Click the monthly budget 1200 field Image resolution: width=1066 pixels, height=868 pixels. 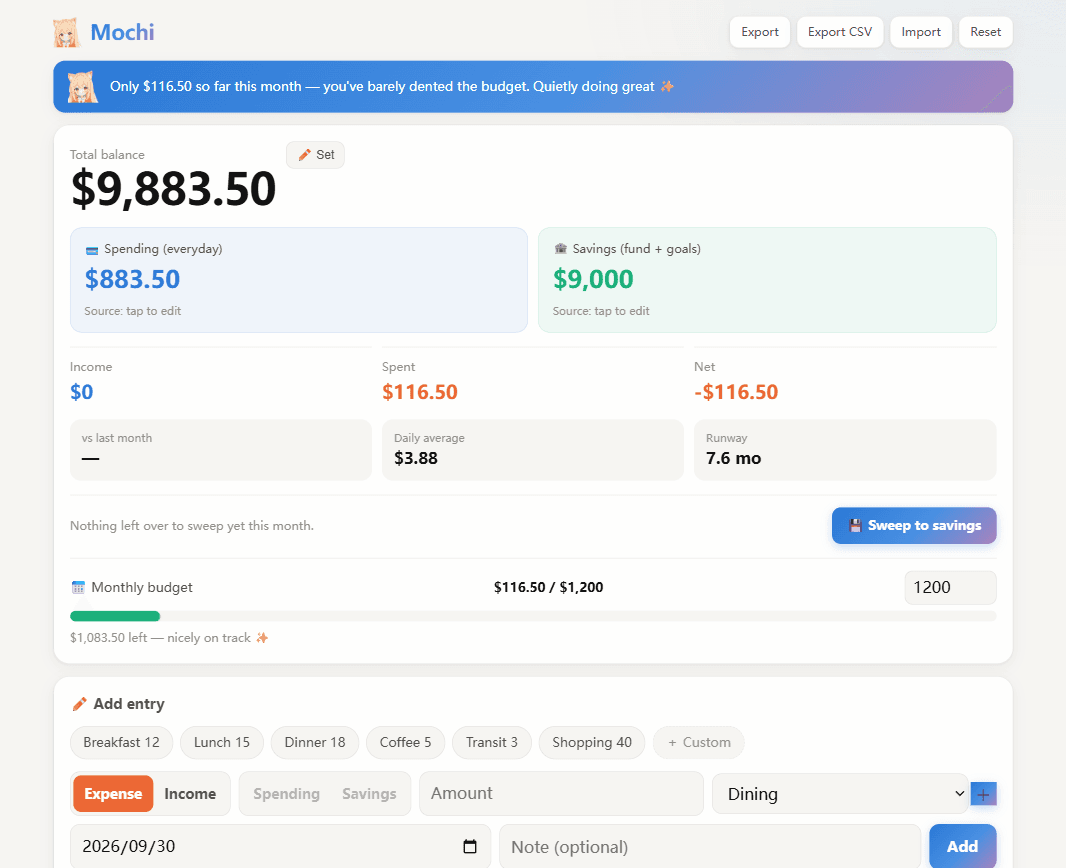coord(950,587)
